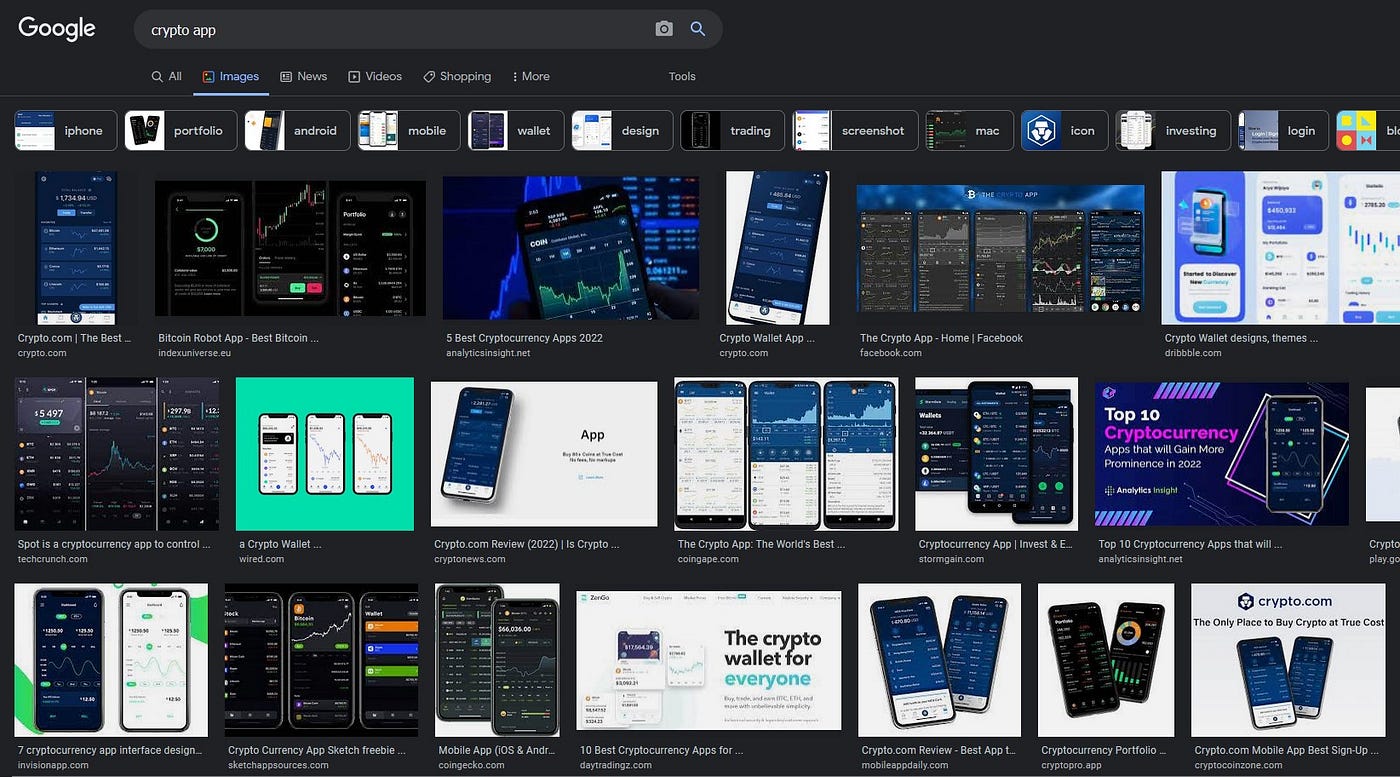Open the Spot cryptocurrency app image
This screenshot has height=777, width=1400.
[x=116, y=454]
